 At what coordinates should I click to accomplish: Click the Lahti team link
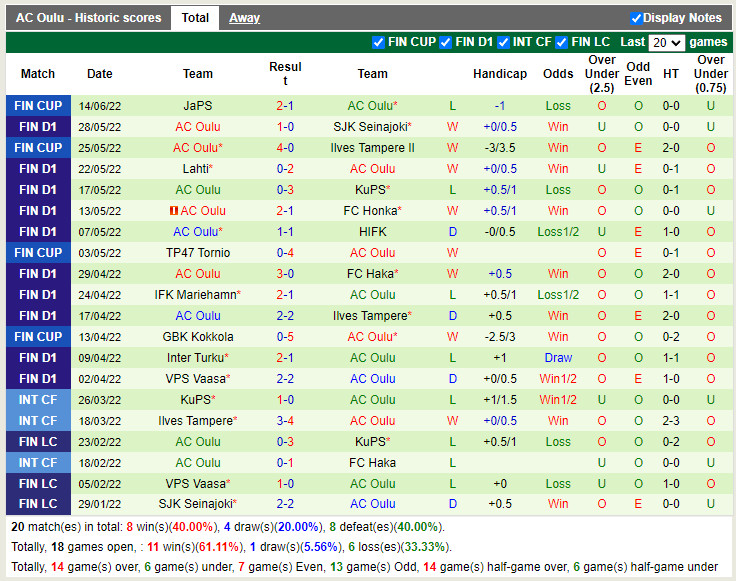(195, 169)
